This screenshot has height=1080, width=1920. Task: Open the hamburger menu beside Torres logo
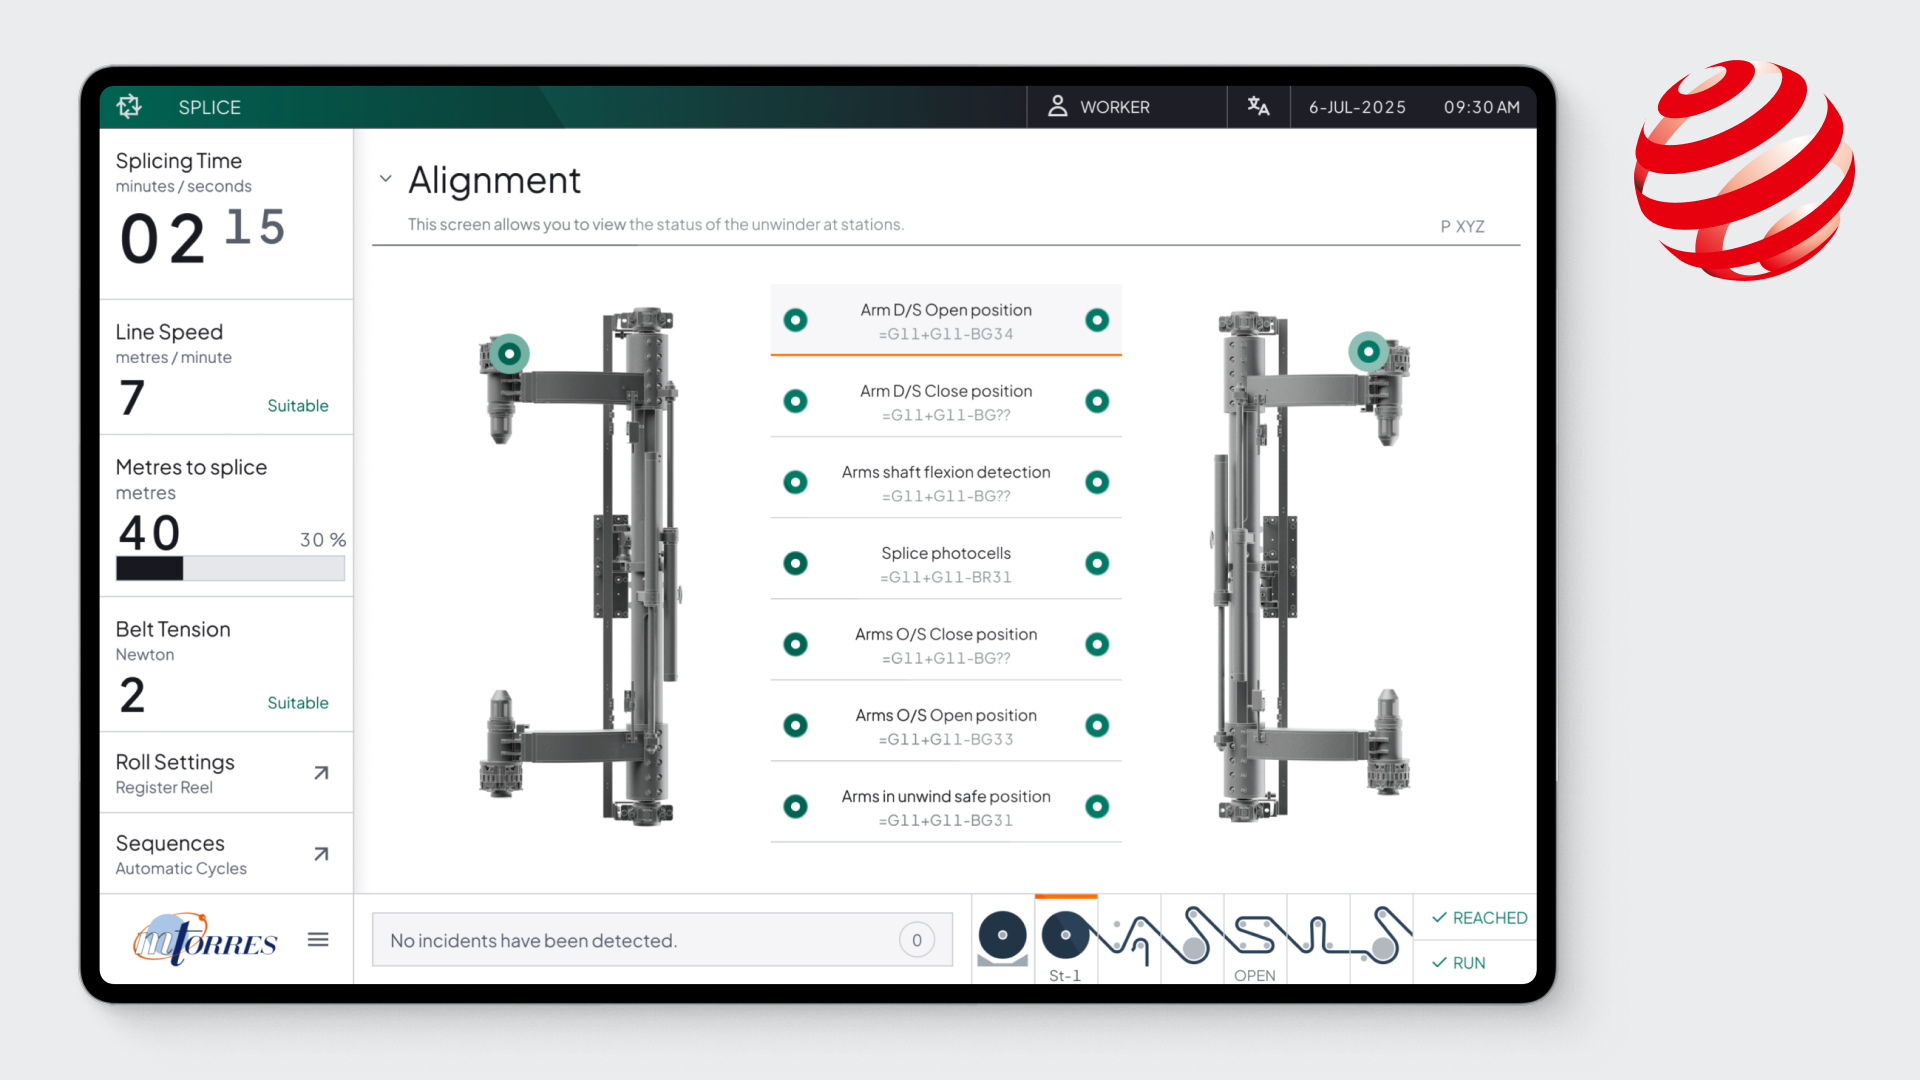pos(318,939)
